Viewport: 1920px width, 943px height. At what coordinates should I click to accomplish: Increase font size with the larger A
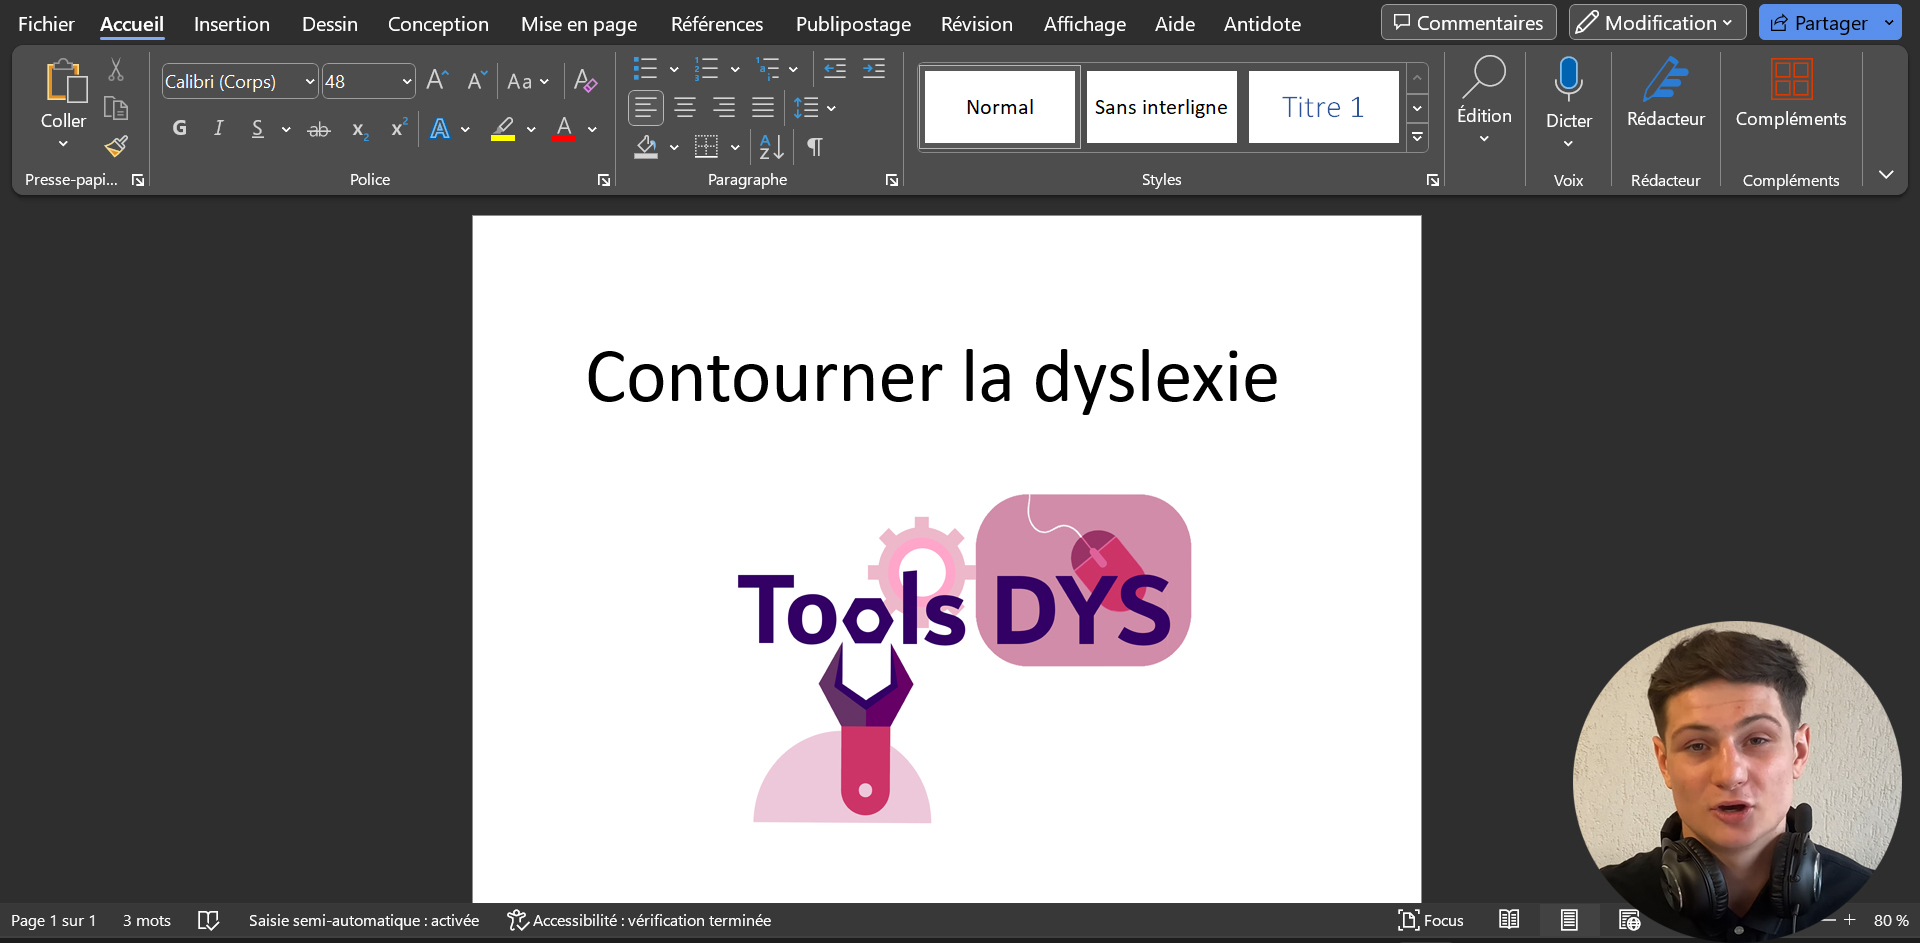(437, 81)
